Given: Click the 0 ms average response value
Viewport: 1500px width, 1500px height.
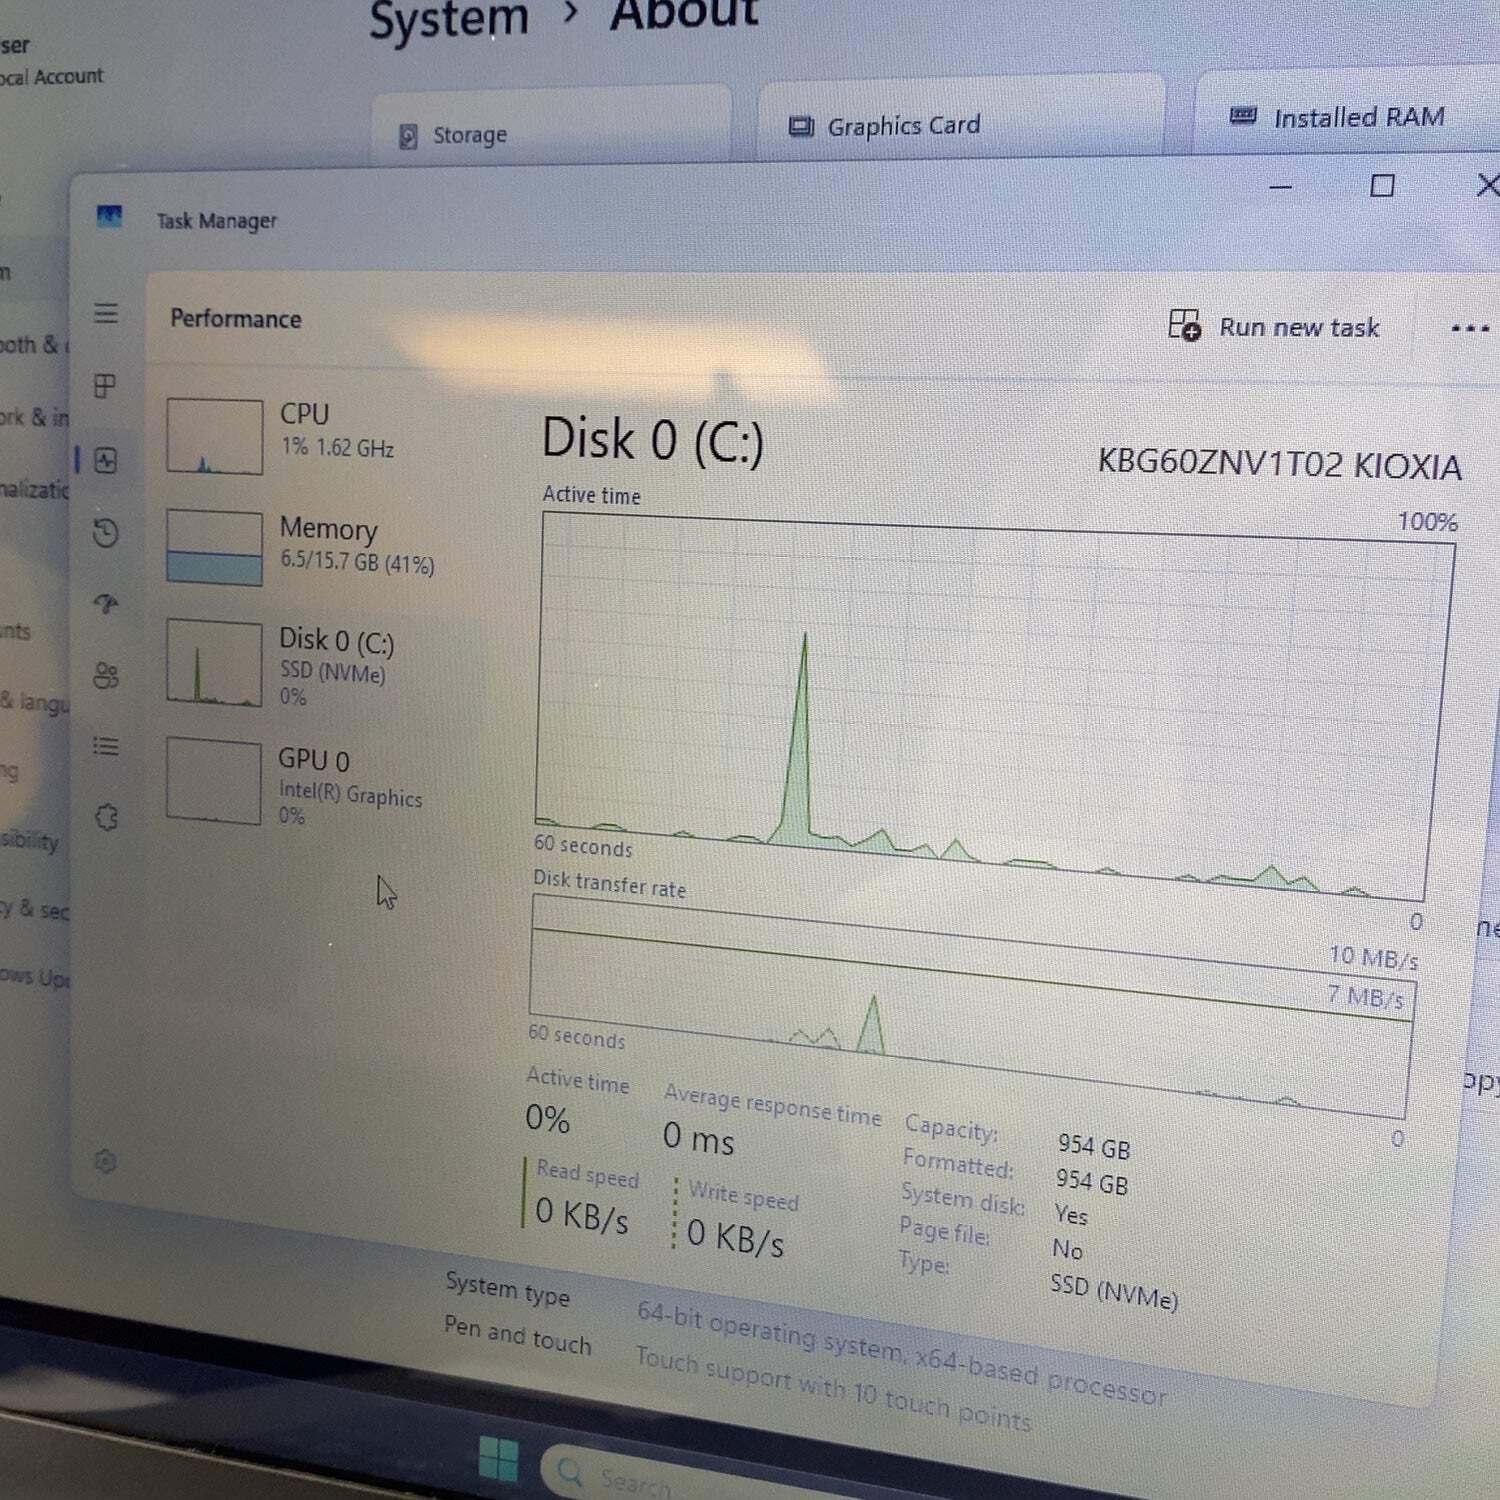Looking at the screenshot, I should tap(698, 1137).
